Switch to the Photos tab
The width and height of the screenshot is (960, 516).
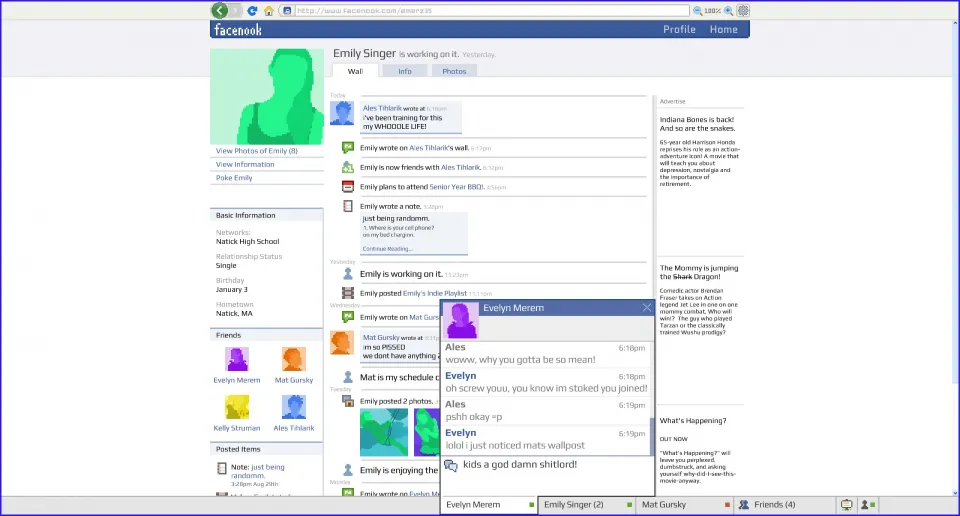pos(454,71)
